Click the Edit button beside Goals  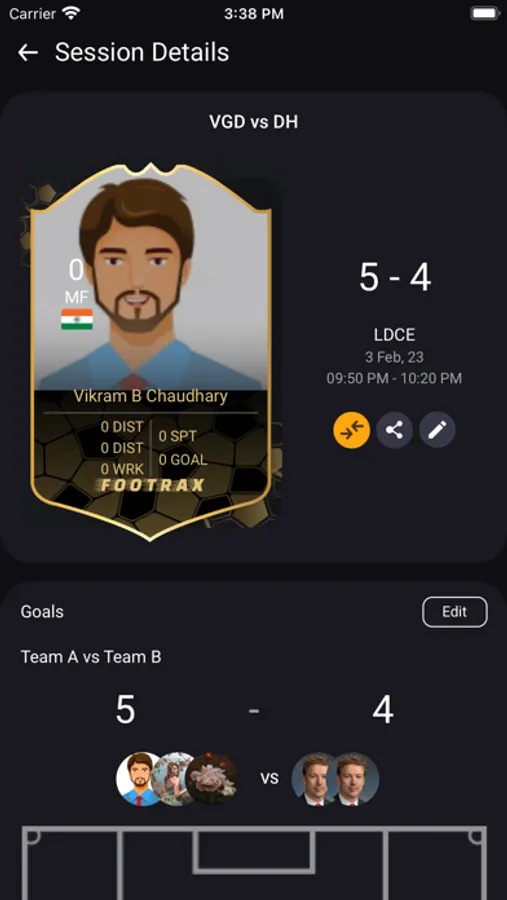tap(455, 612)
